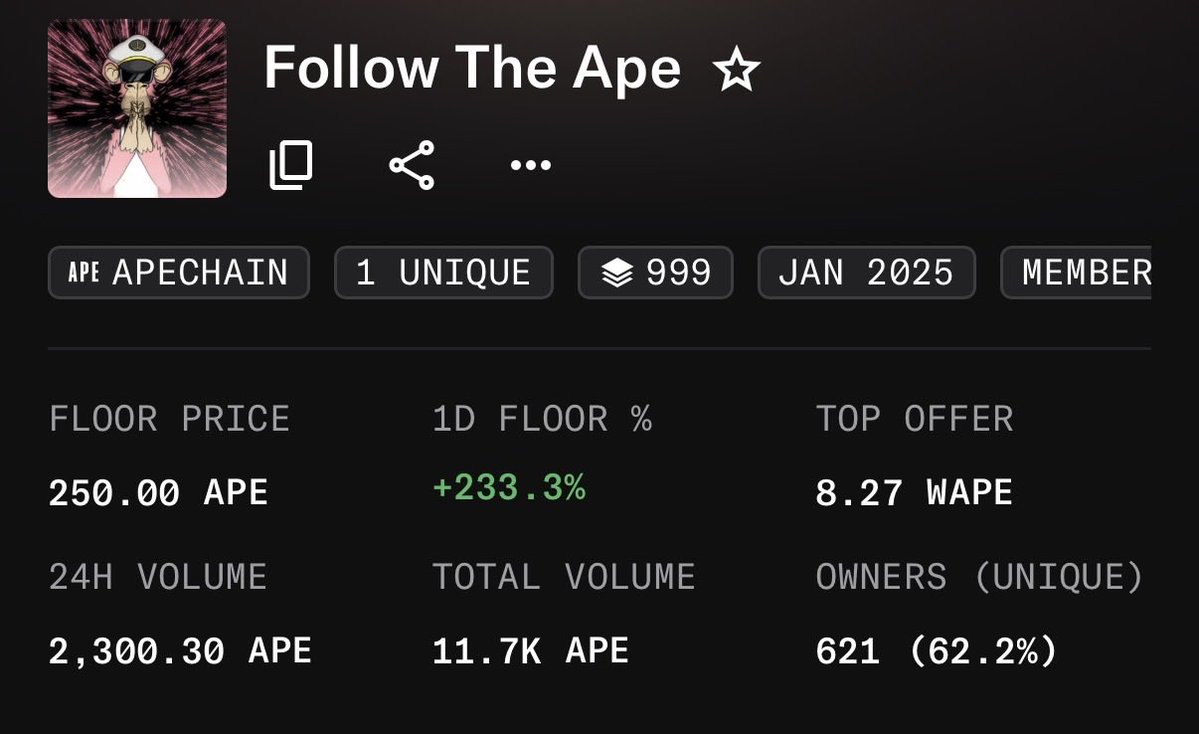Star the Follow The Ape collection
The height and width of the screenshot is (734, 1199).
point(737,71)
